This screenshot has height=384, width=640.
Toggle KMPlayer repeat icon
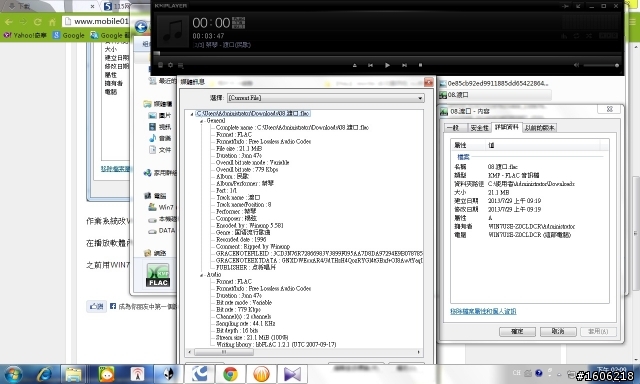point(576,36)
